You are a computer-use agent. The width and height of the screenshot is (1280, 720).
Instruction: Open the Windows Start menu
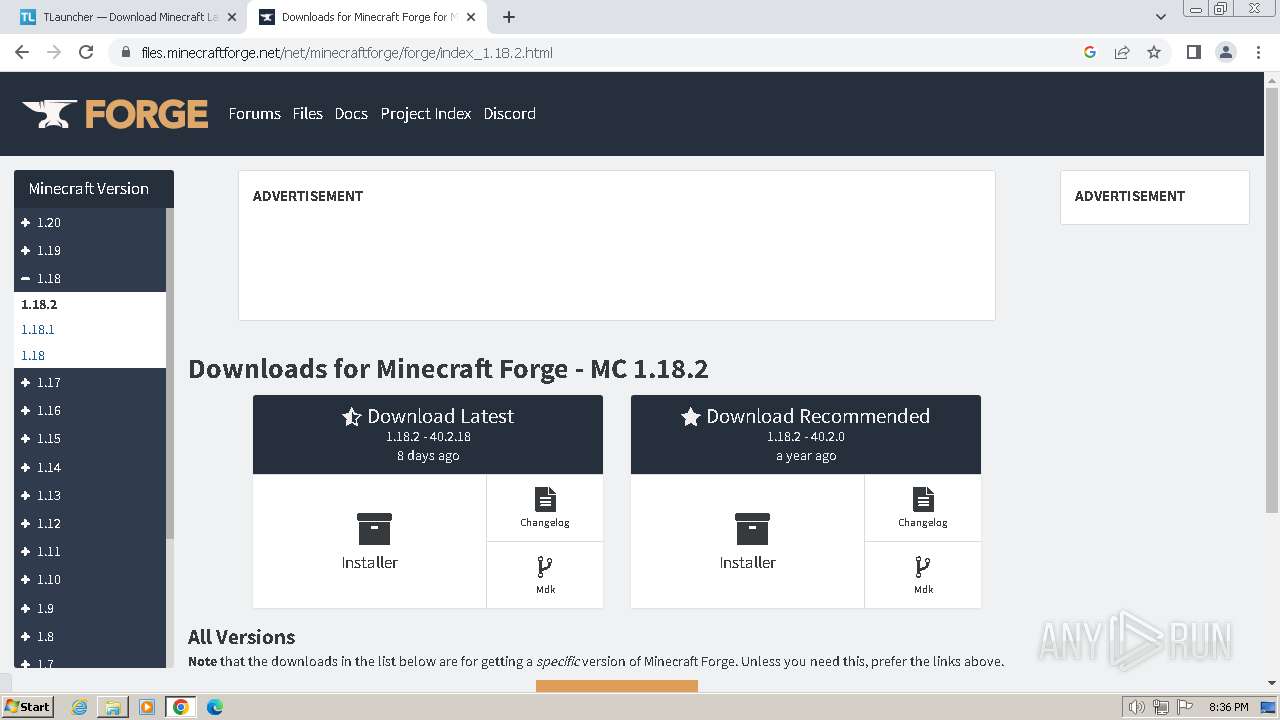coord(27,707)
